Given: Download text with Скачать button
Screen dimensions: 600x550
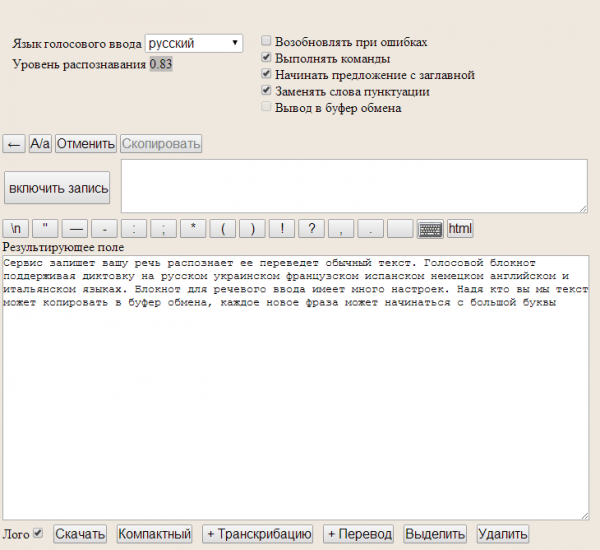Looking at the screenshot, I should coord(80,534).
